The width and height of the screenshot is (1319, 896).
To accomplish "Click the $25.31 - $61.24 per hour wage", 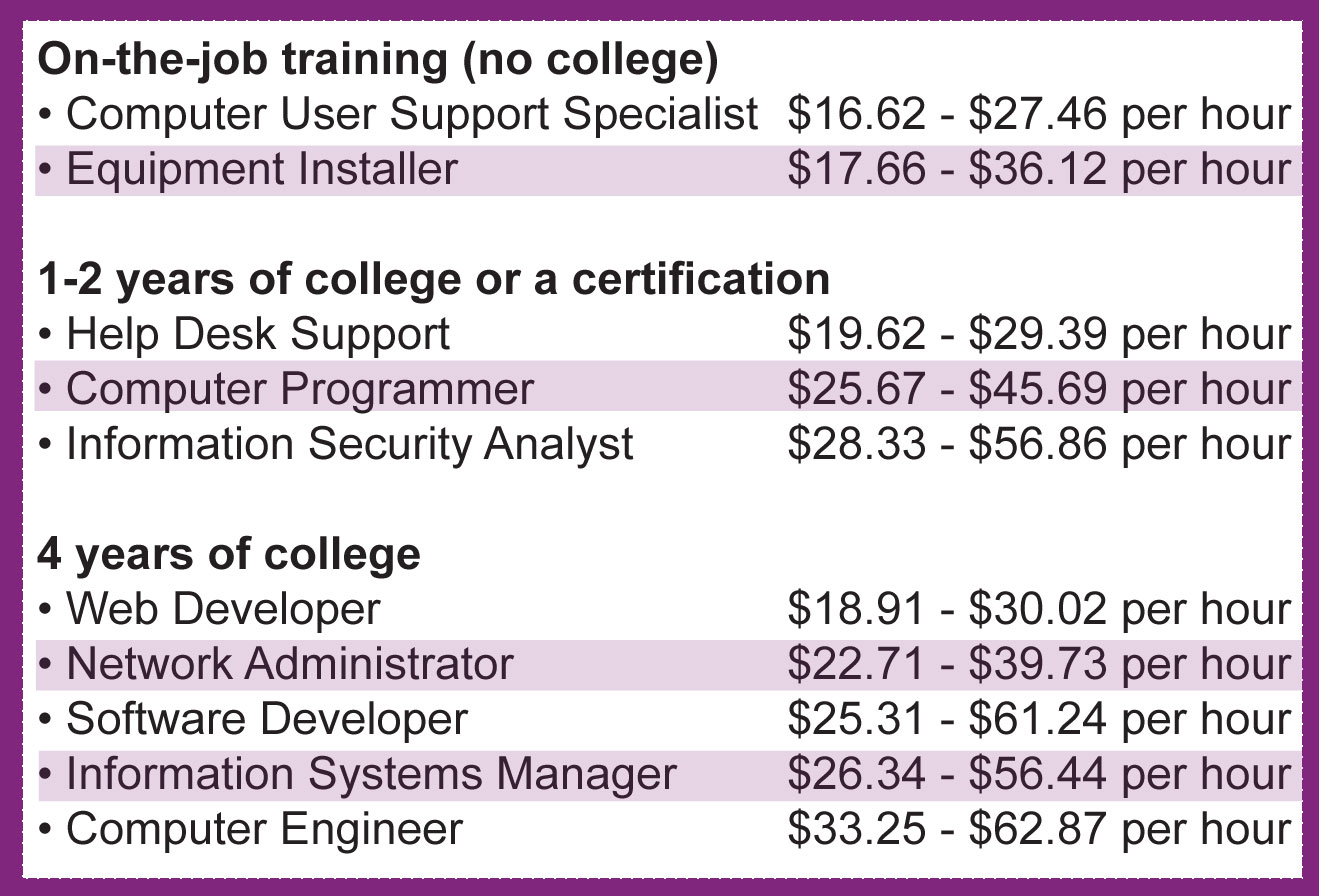I will coord(1040,719).
